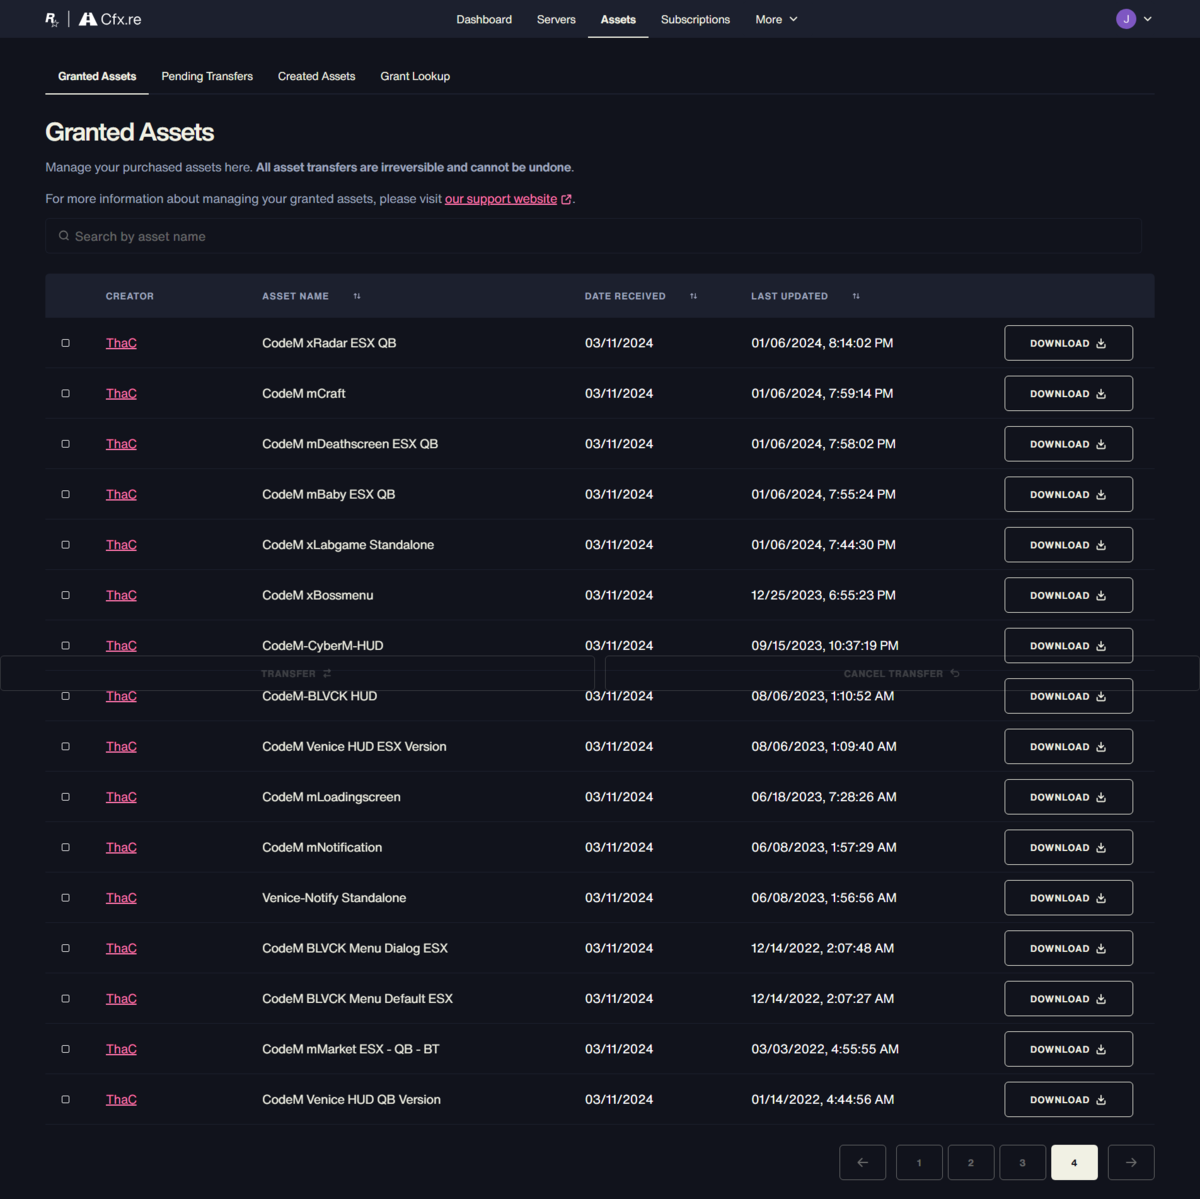Click the 12/25/2023, 6:55:23 PM timestamp
1200x1199 pixels.
point(823,595)
